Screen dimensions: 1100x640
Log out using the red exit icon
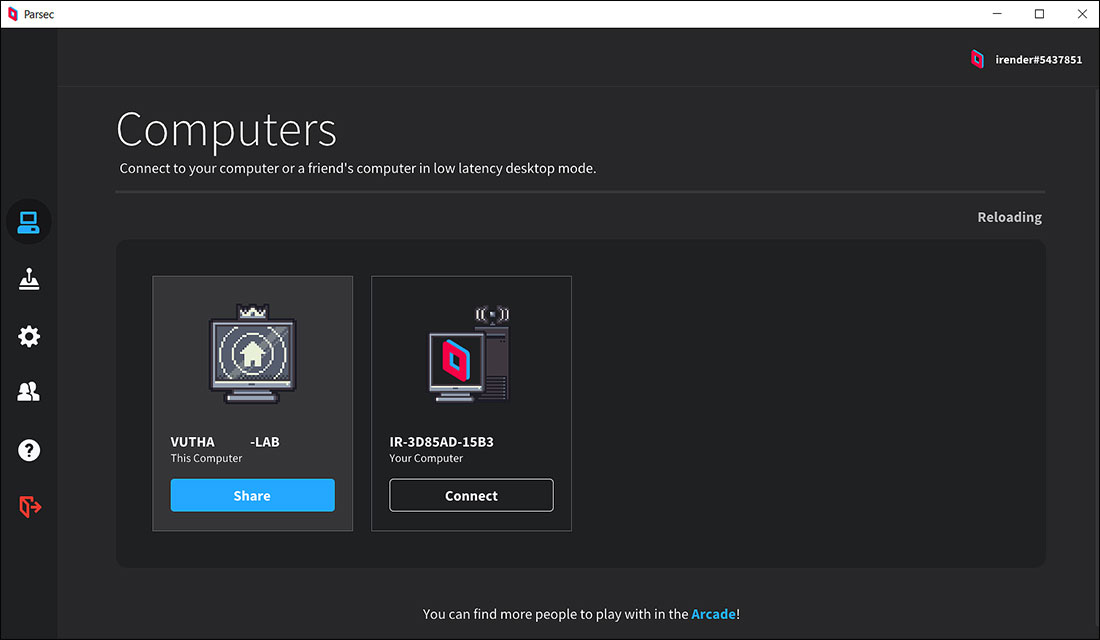(x=29, y=506)
